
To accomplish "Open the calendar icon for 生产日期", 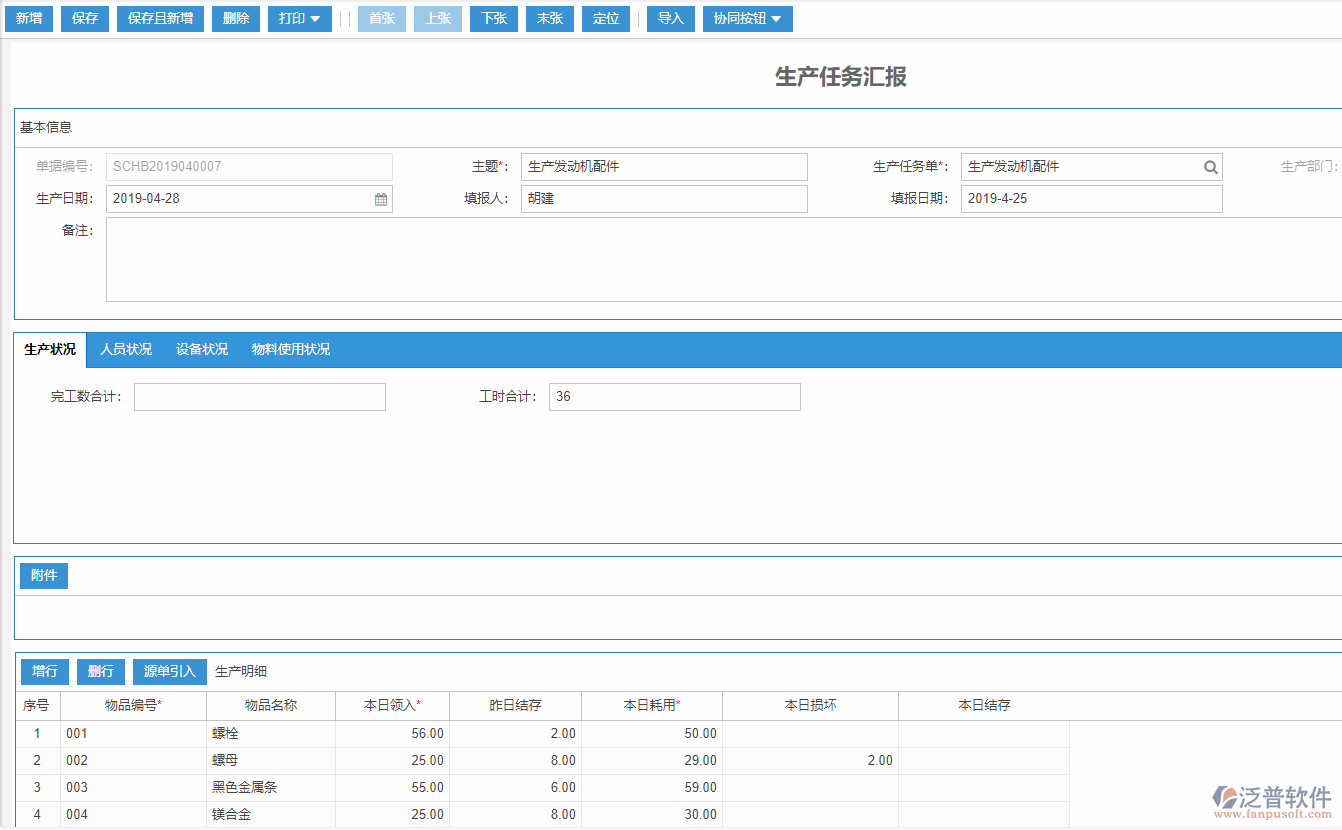I will coord(381,199).
